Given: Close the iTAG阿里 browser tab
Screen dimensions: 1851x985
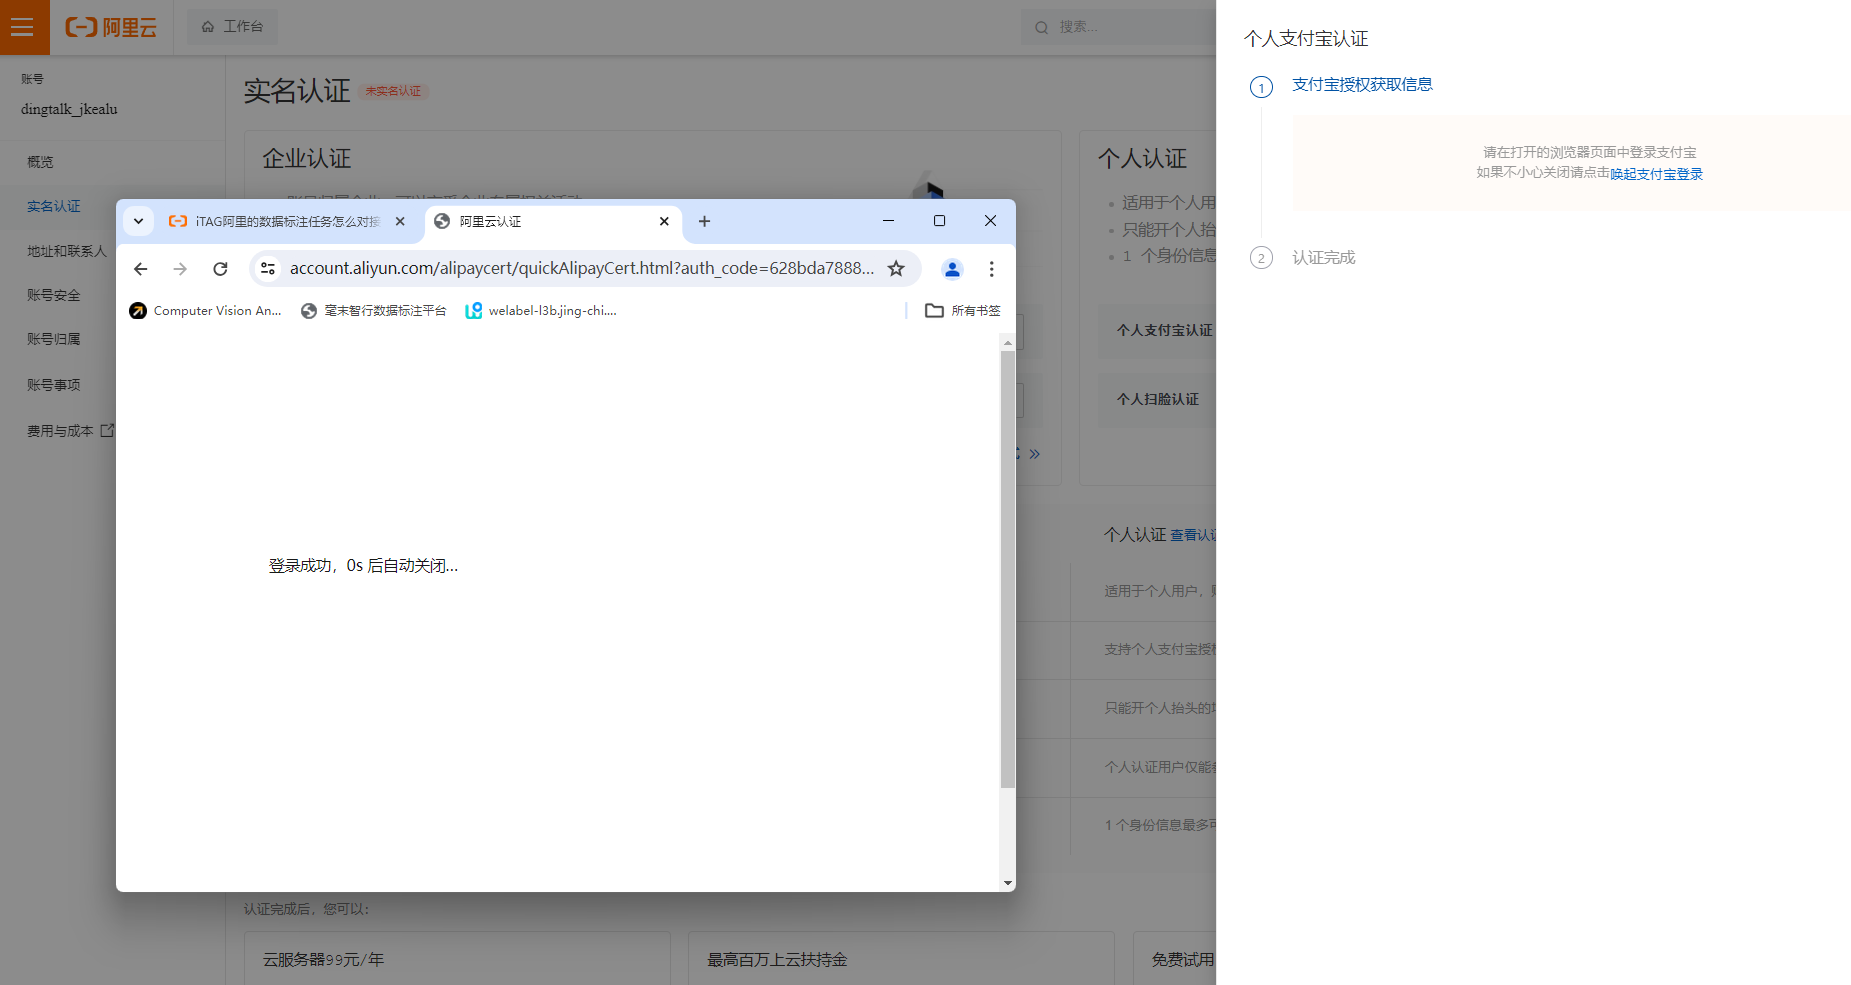Looking at the screenshot, I should tap(400, 221).
